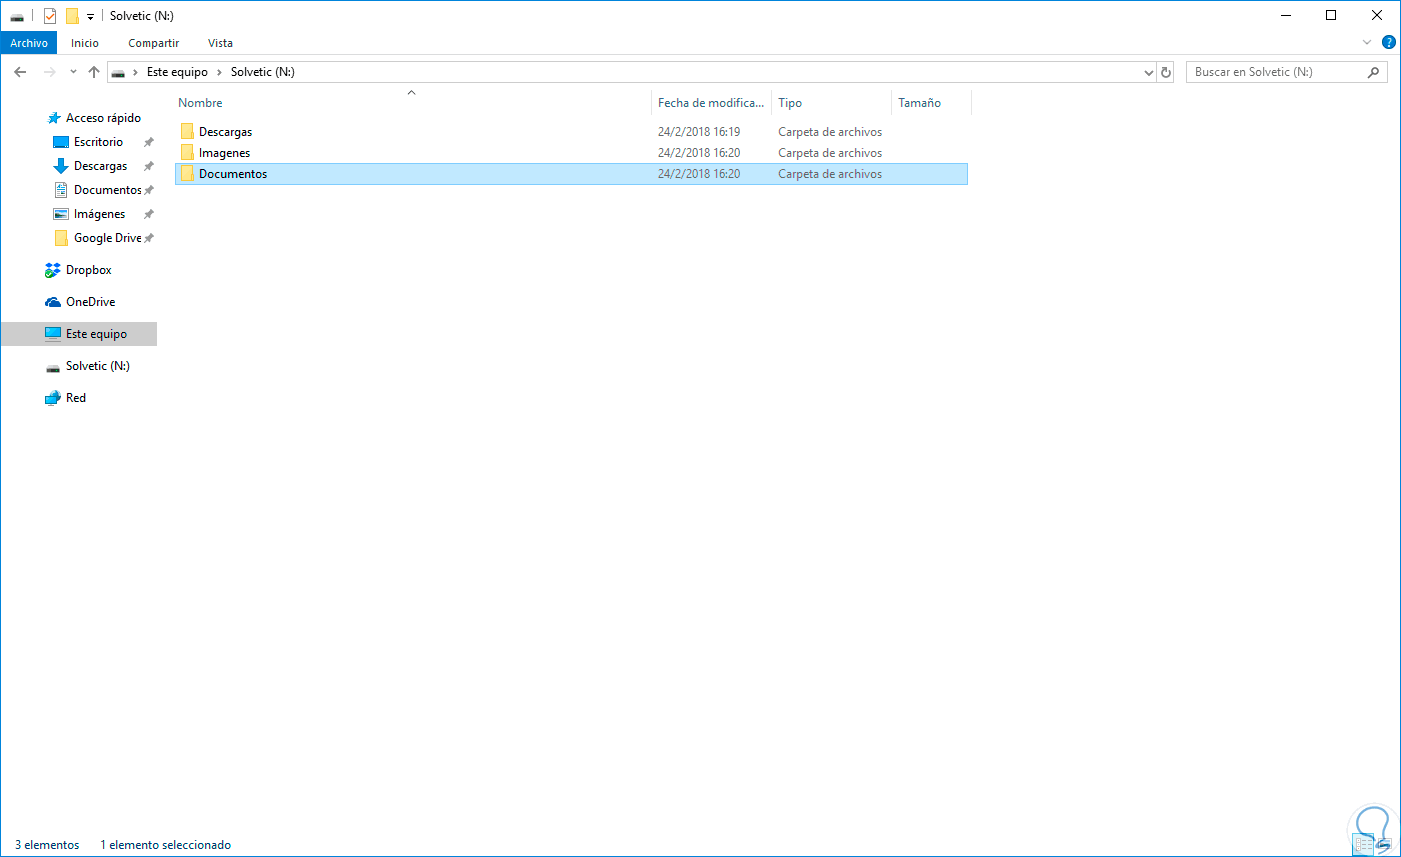
Task: Open Escritorio in quick access
Action: point(98,142)
